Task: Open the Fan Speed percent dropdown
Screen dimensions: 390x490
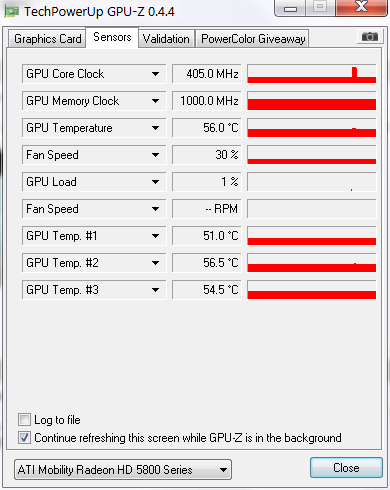Action: point(94,155)
